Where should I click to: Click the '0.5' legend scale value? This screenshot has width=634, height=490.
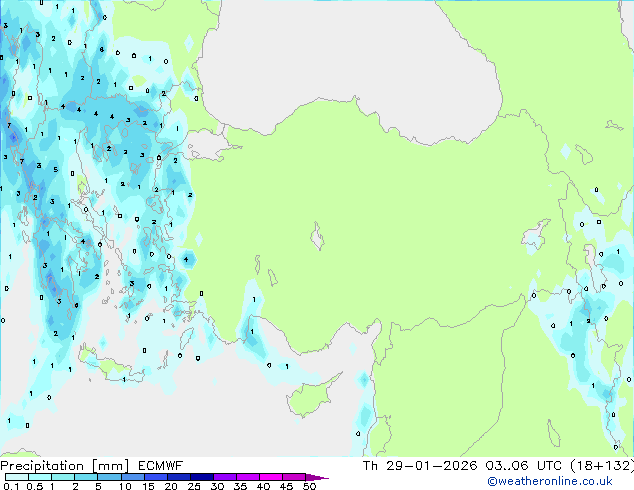coord(34,486)
